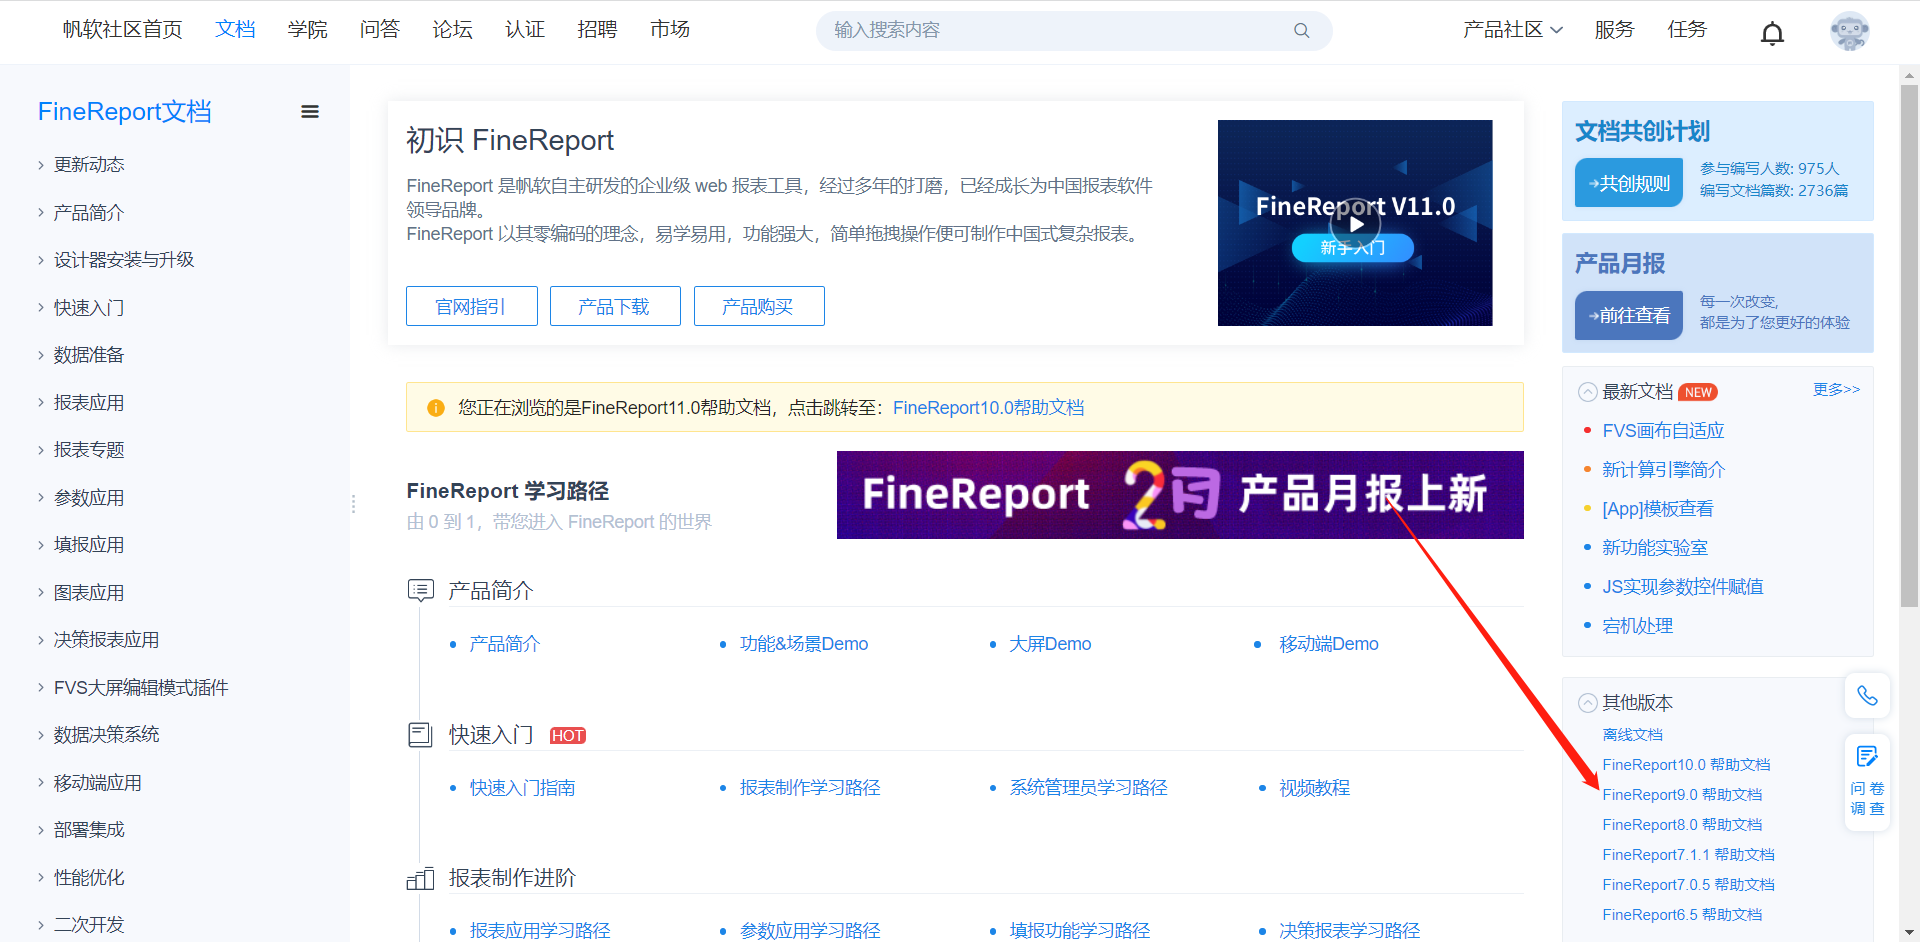This screenshot has width=1920, height=942.
Task: Open the 新计算引擎简介 document
Action: click(1663, 470)
